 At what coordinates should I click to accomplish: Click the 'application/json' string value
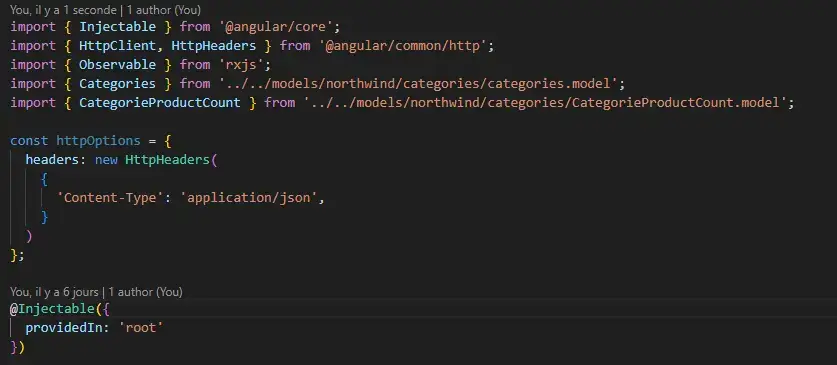(x=249, y=198)
